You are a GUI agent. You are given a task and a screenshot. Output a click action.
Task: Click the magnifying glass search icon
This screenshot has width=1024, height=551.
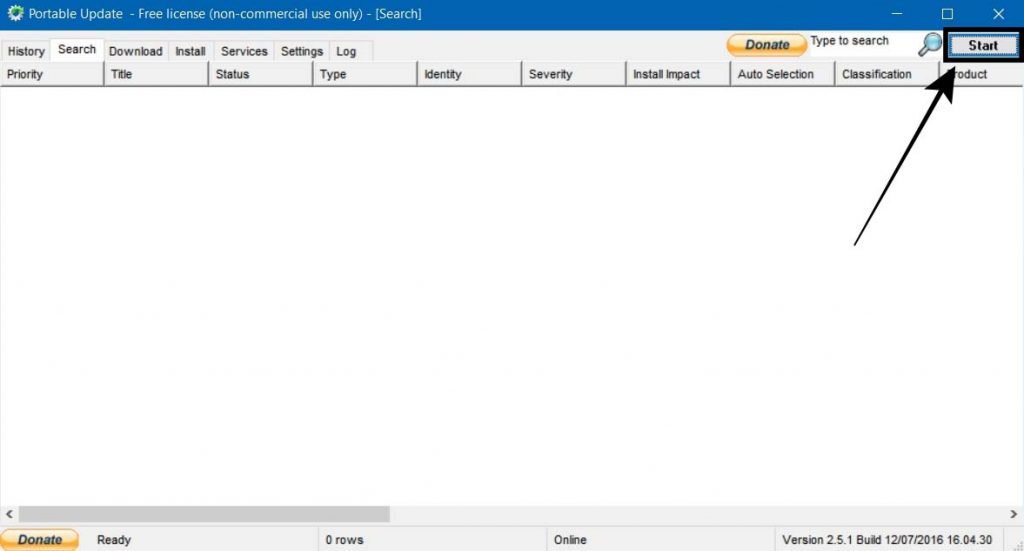(930, 44)
